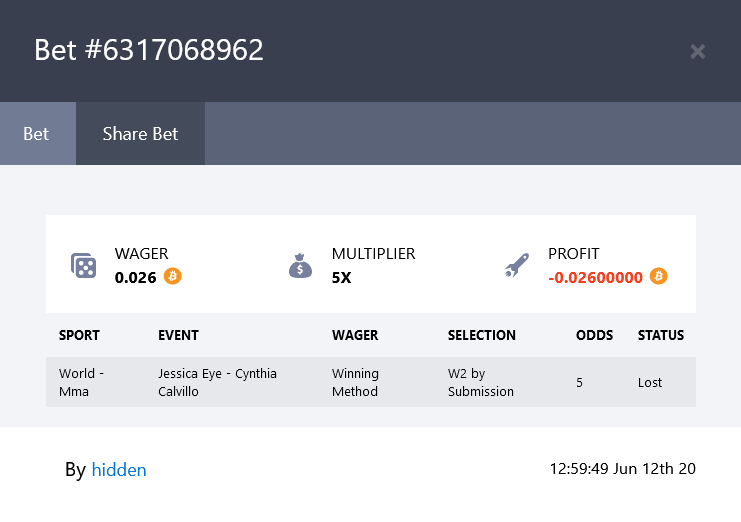Close the bet details dialog
The height and width of the screenshot is (522, 741).
[x=698, y=51]
